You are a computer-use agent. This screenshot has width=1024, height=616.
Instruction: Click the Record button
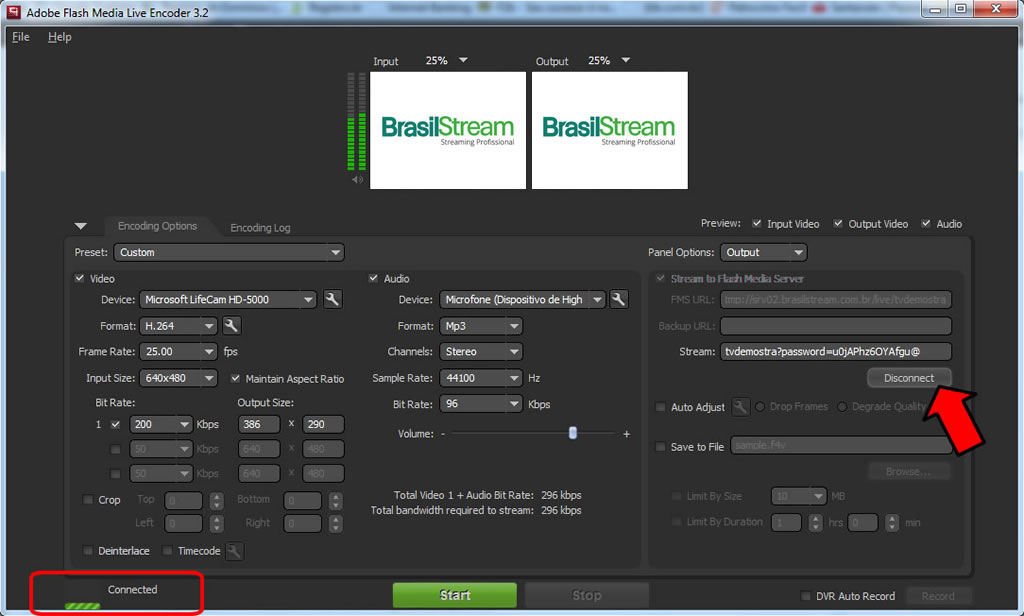pyautogui.click(x=938, y=596)
